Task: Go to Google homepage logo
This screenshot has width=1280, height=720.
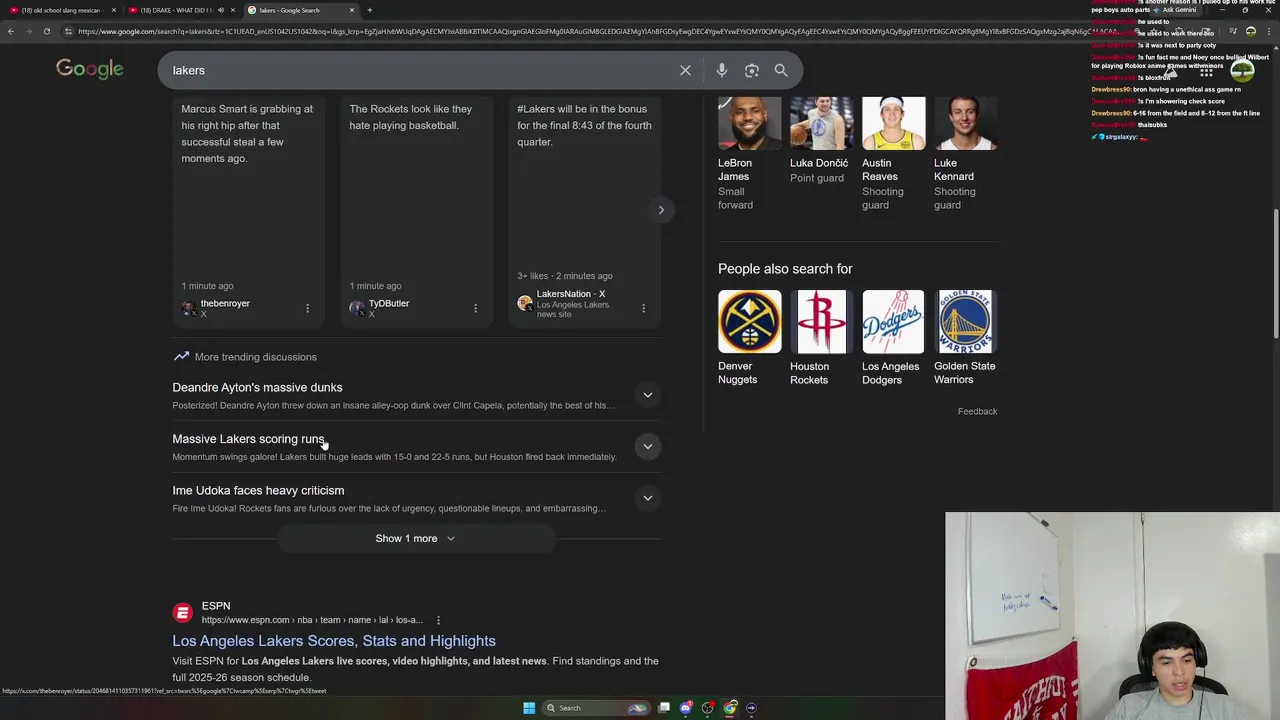Action: tap(90, 69)
